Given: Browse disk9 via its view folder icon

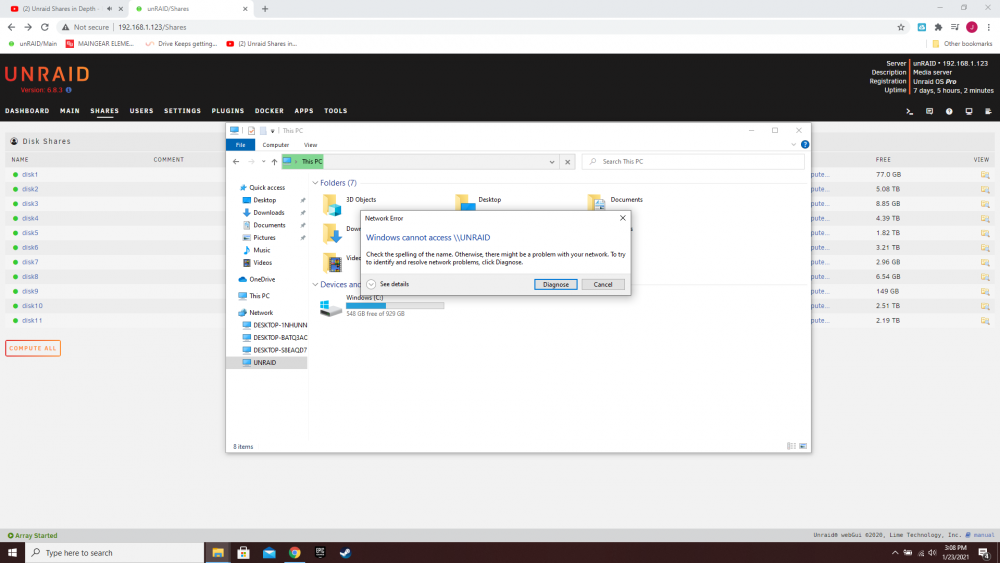Looking at the screenshot, I should click(x=985, y=291).
